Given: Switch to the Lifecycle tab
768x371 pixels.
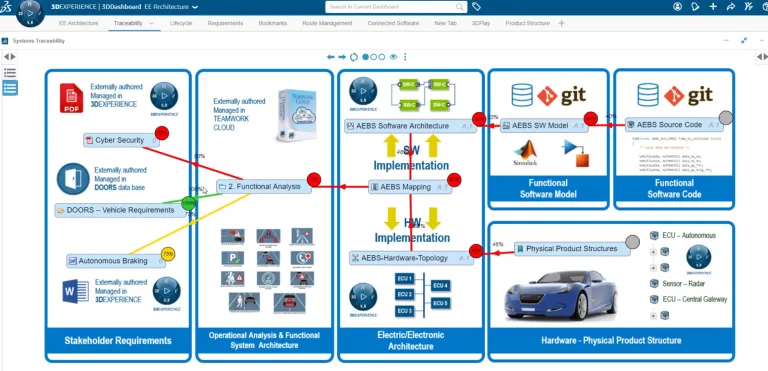Looking at the screenshot, I should [181, 23].
